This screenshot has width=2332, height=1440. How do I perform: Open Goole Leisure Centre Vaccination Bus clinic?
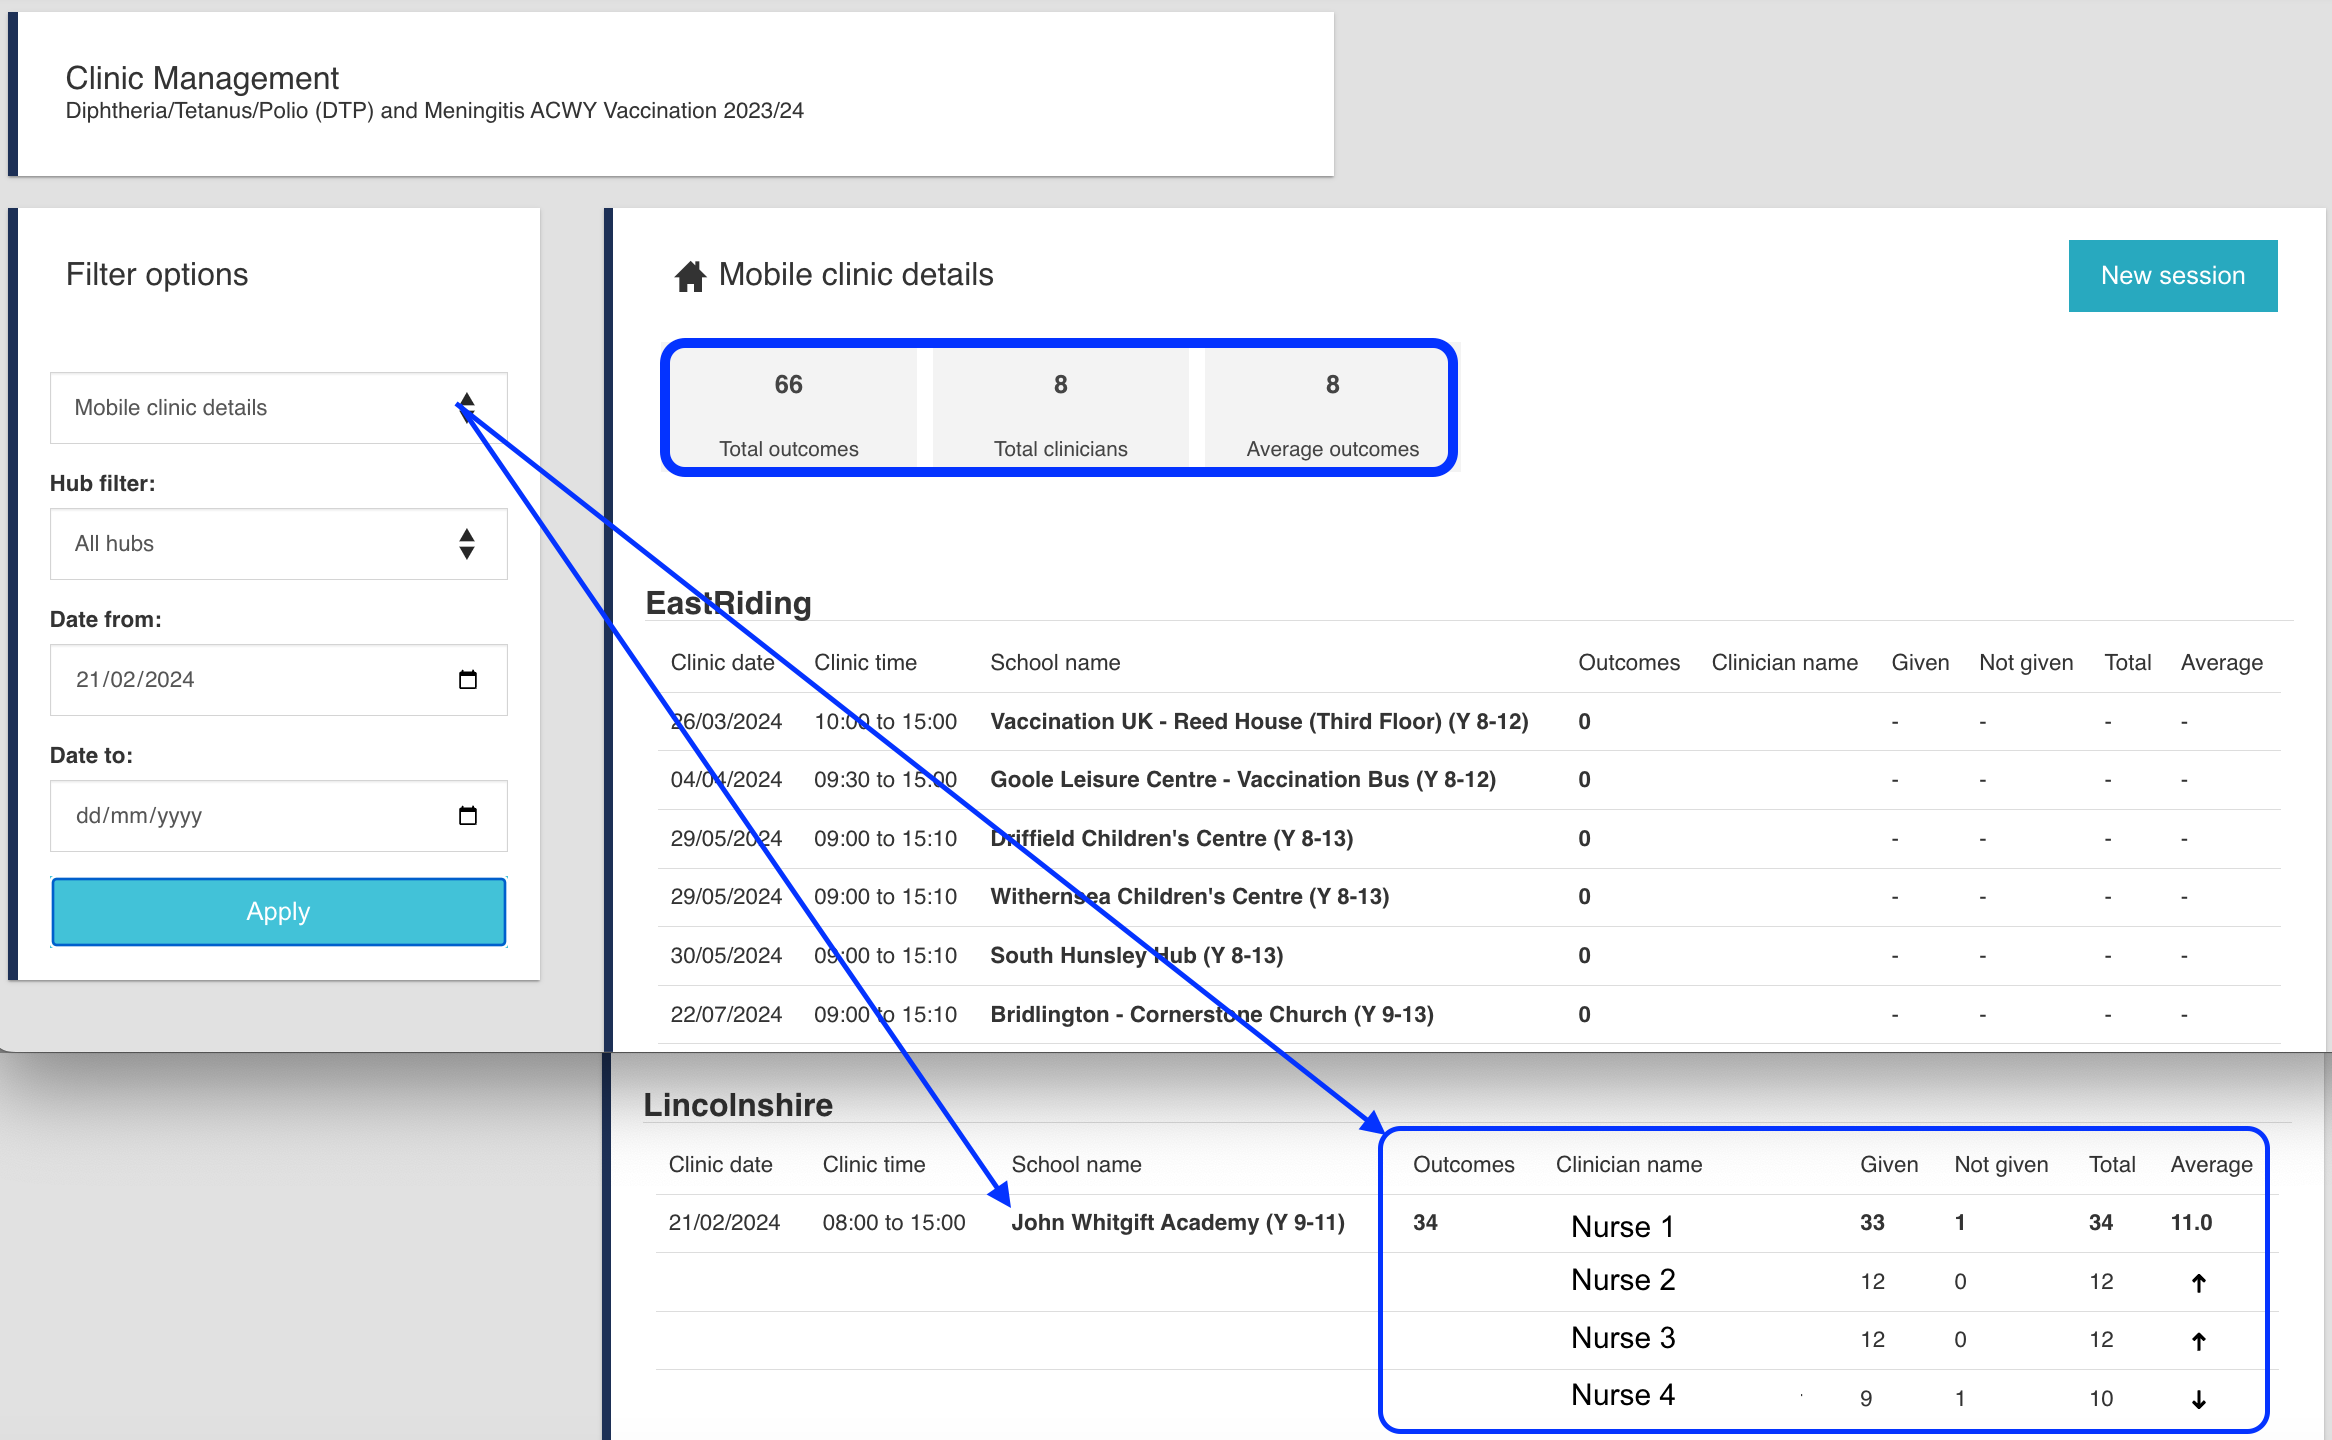(1242, 780)
